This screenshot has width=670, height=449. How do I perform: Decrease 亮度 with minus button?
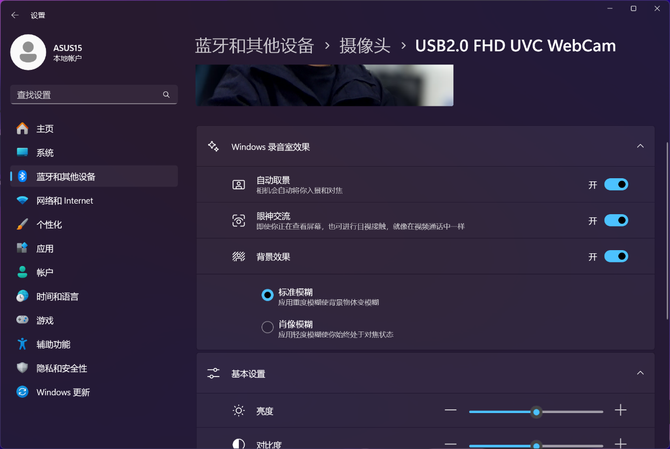point(450,410)
